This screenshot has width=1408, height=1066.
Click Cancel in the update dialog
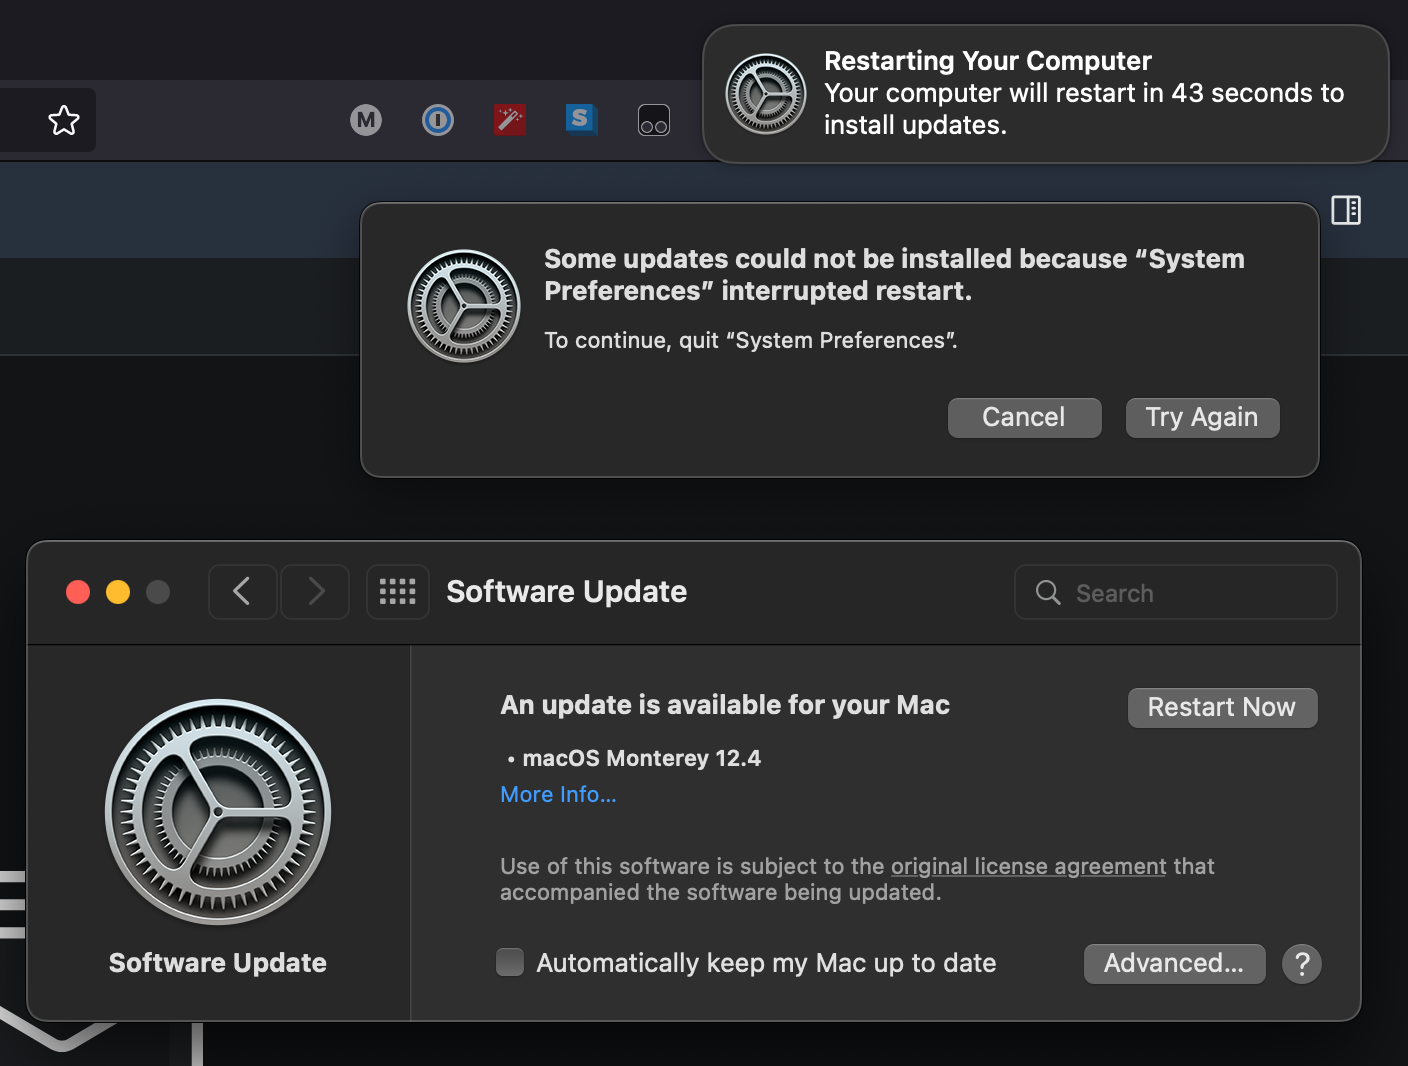1024,418
